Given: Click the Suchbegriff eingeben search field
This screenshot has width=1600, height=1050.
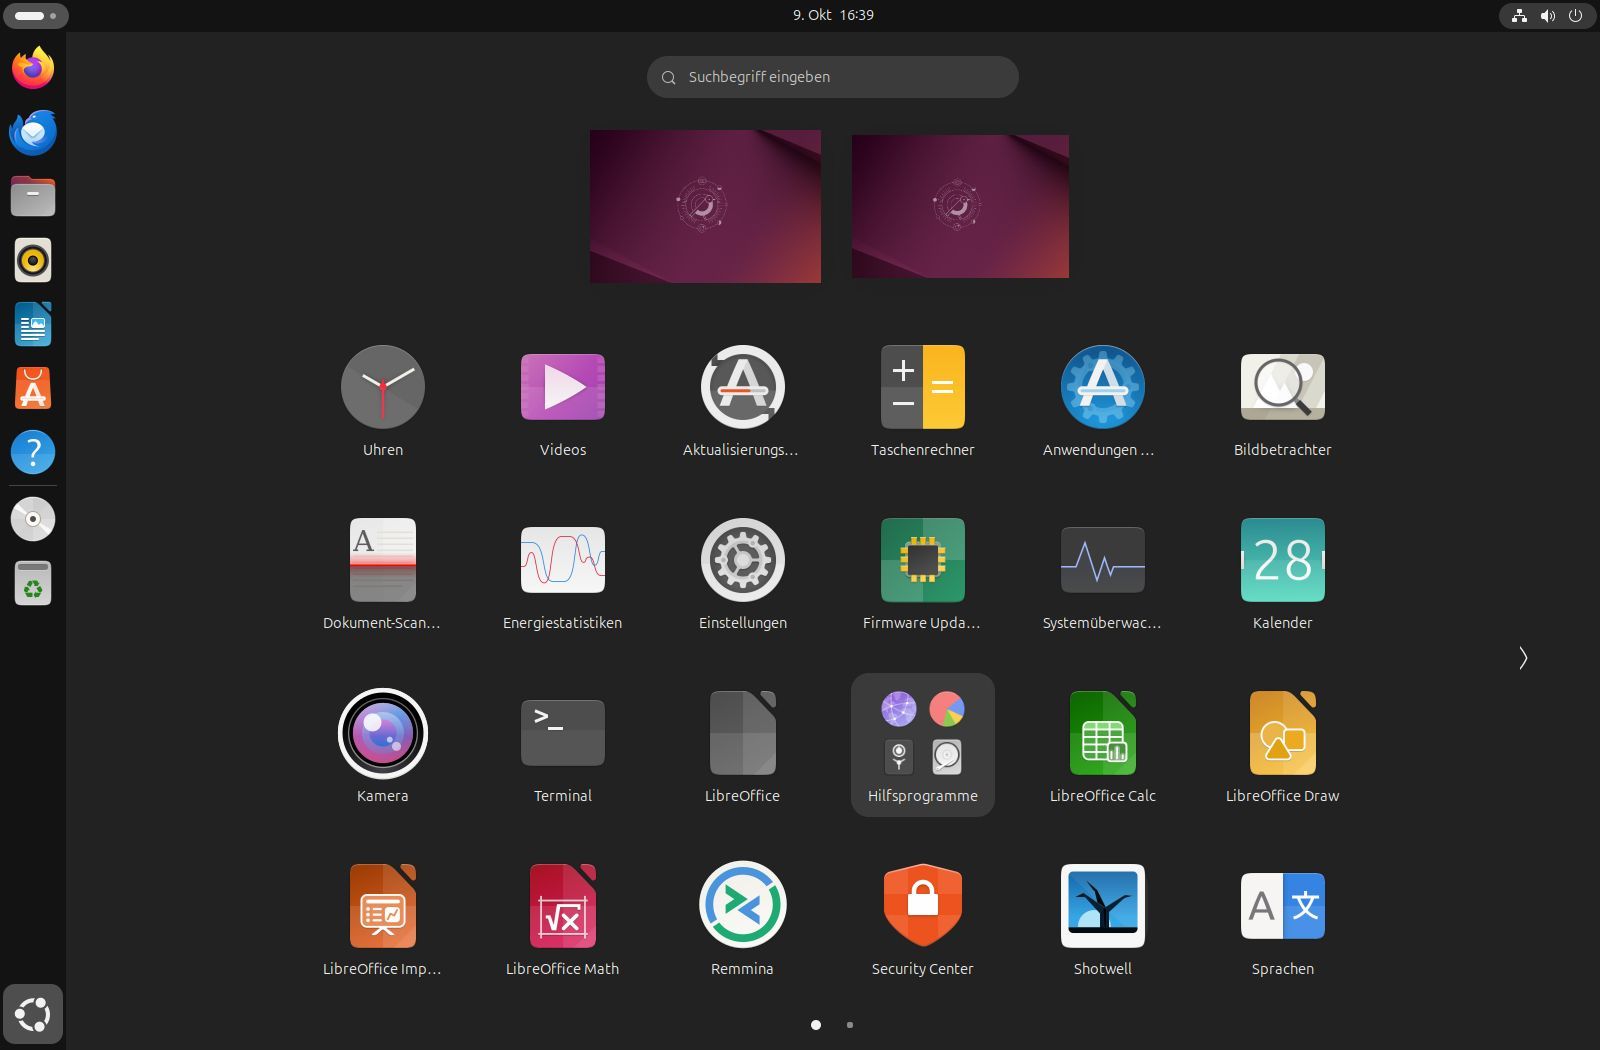Looking at the screenshot, I should click(x=831, y=76).
